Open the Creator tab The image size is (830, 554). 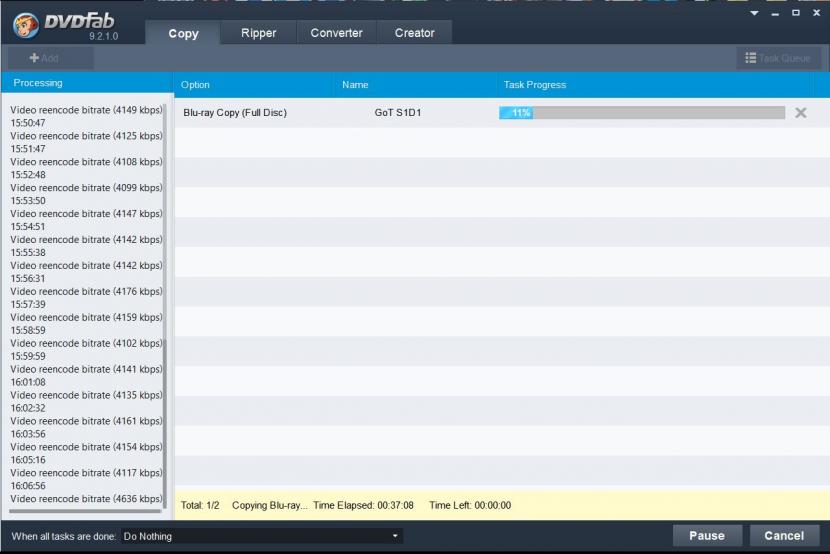tap(414, 33)
